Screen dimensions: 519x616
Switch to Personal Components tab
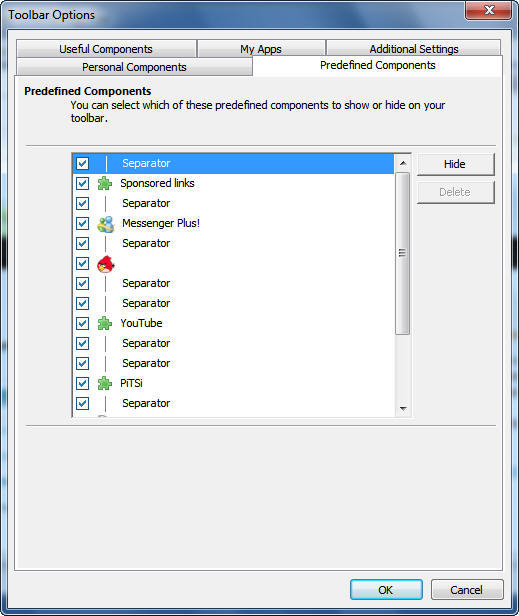point(134,67)
